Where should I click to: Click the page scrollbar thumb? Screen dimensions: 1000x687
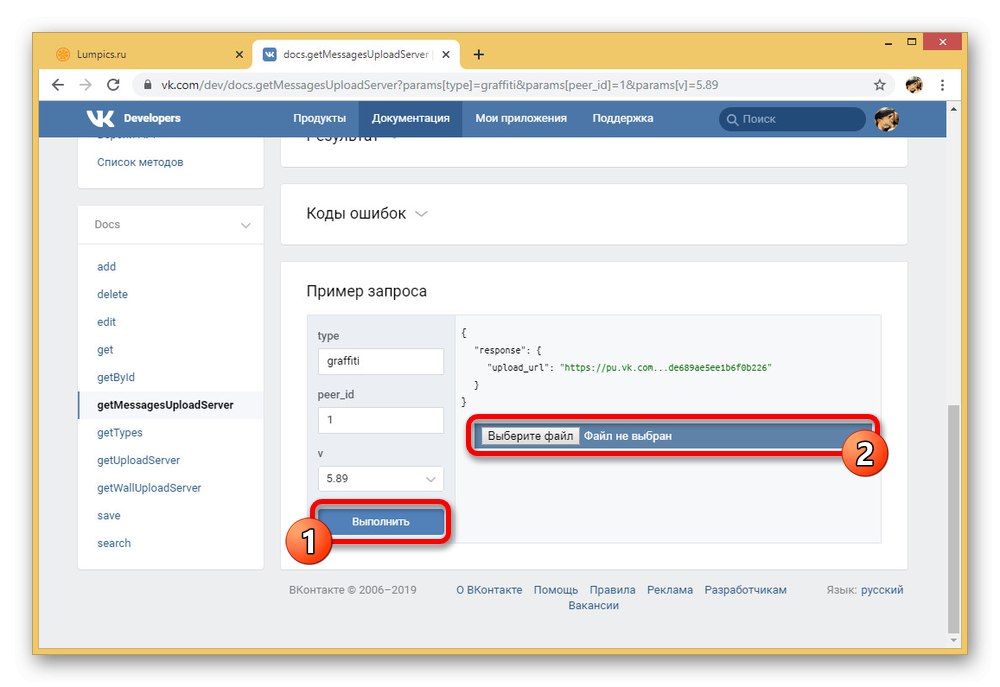coord(953,517)
